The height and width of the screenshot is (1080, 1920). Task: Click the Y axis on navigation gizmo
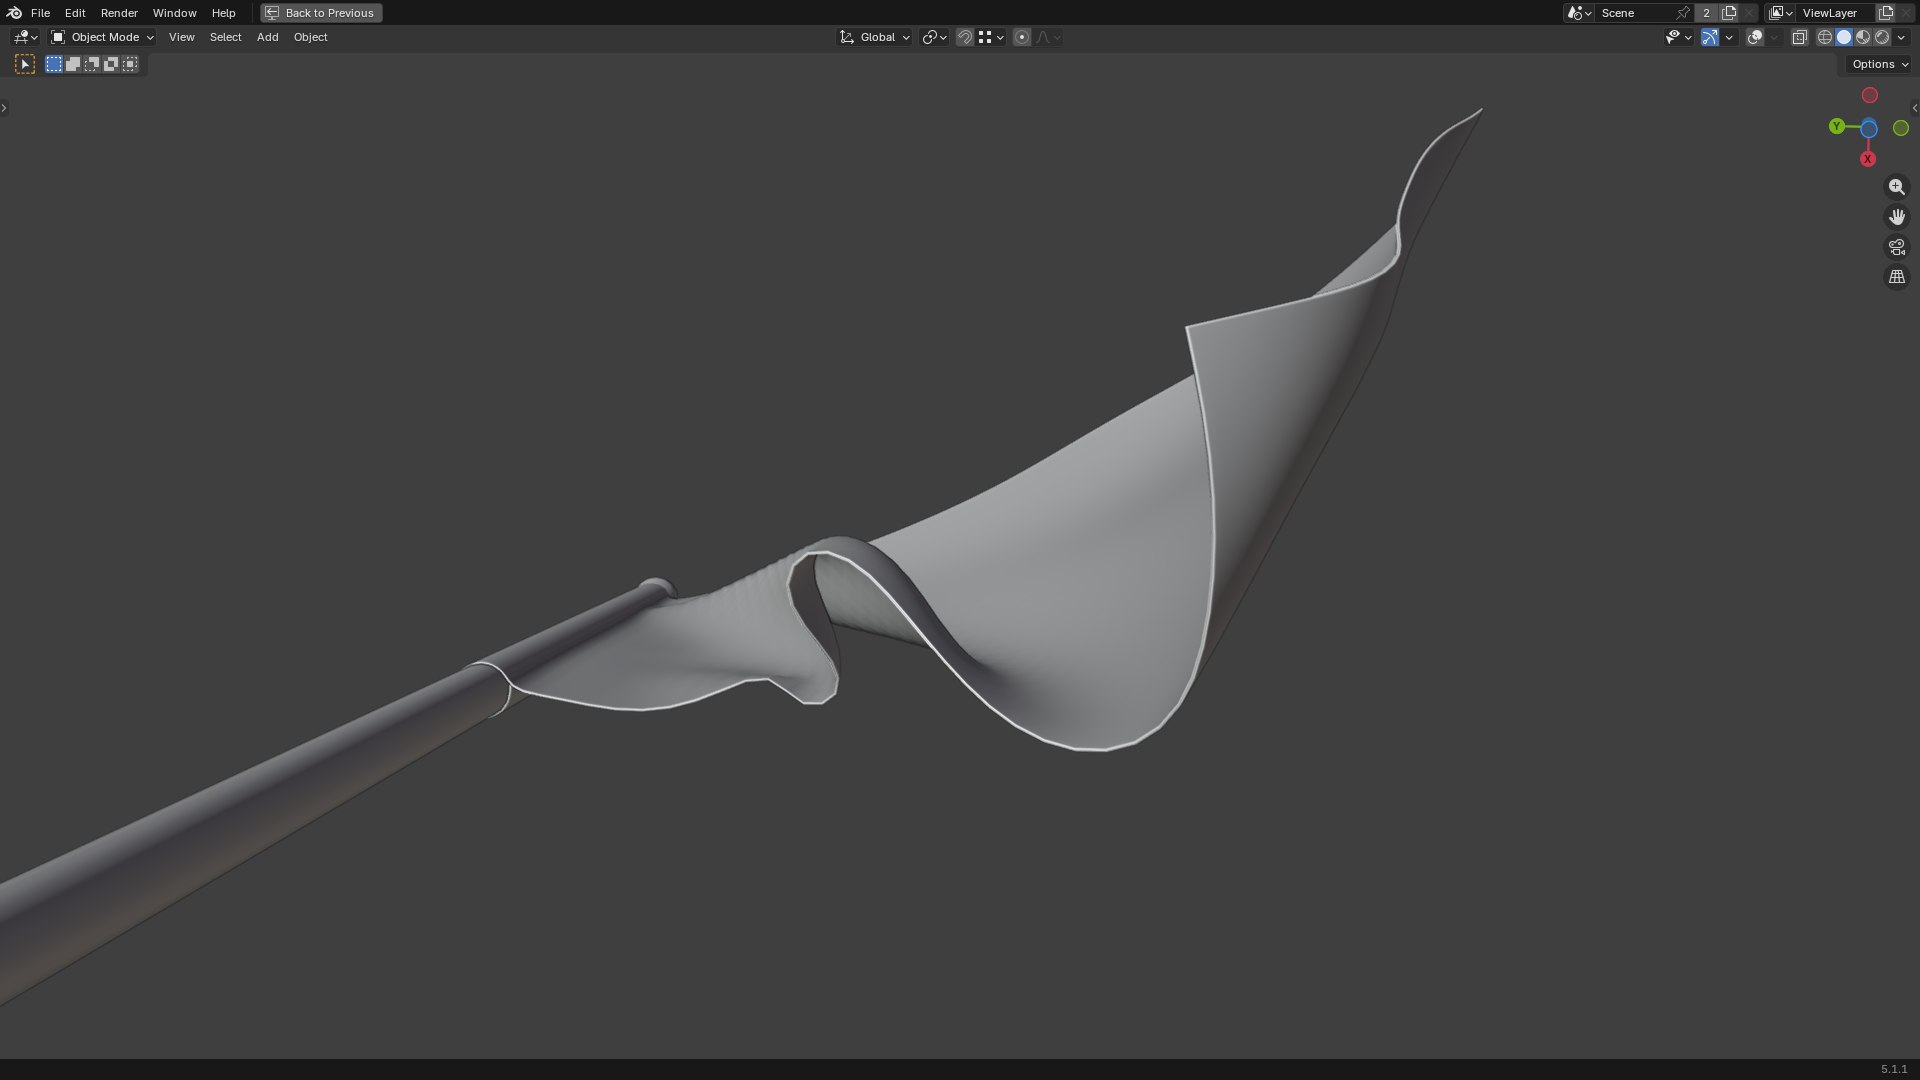pos(1836,126)
